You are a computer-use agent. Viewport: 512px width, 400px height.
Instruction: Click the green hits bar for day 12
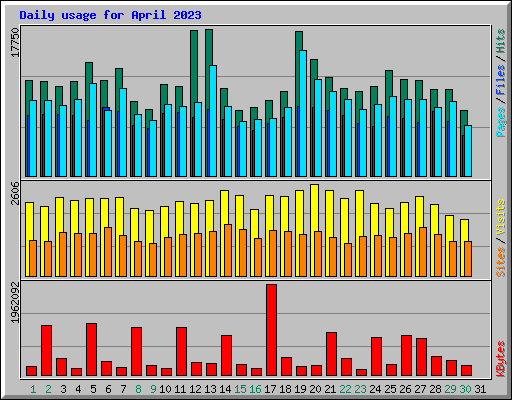194,66
